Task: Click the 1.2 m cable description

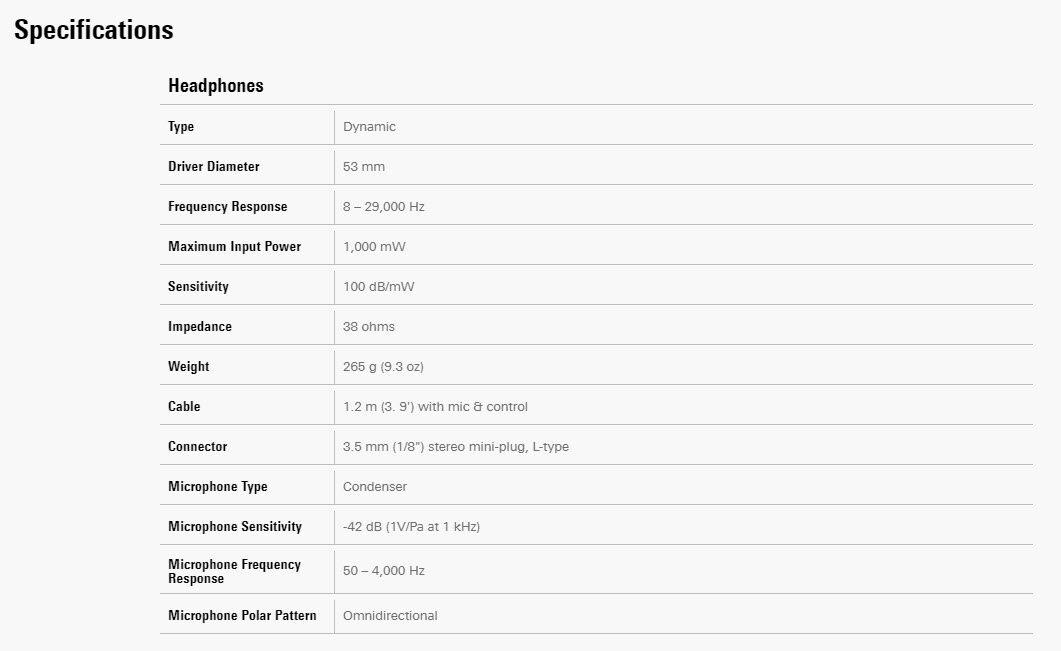Action: pos(435,407)
